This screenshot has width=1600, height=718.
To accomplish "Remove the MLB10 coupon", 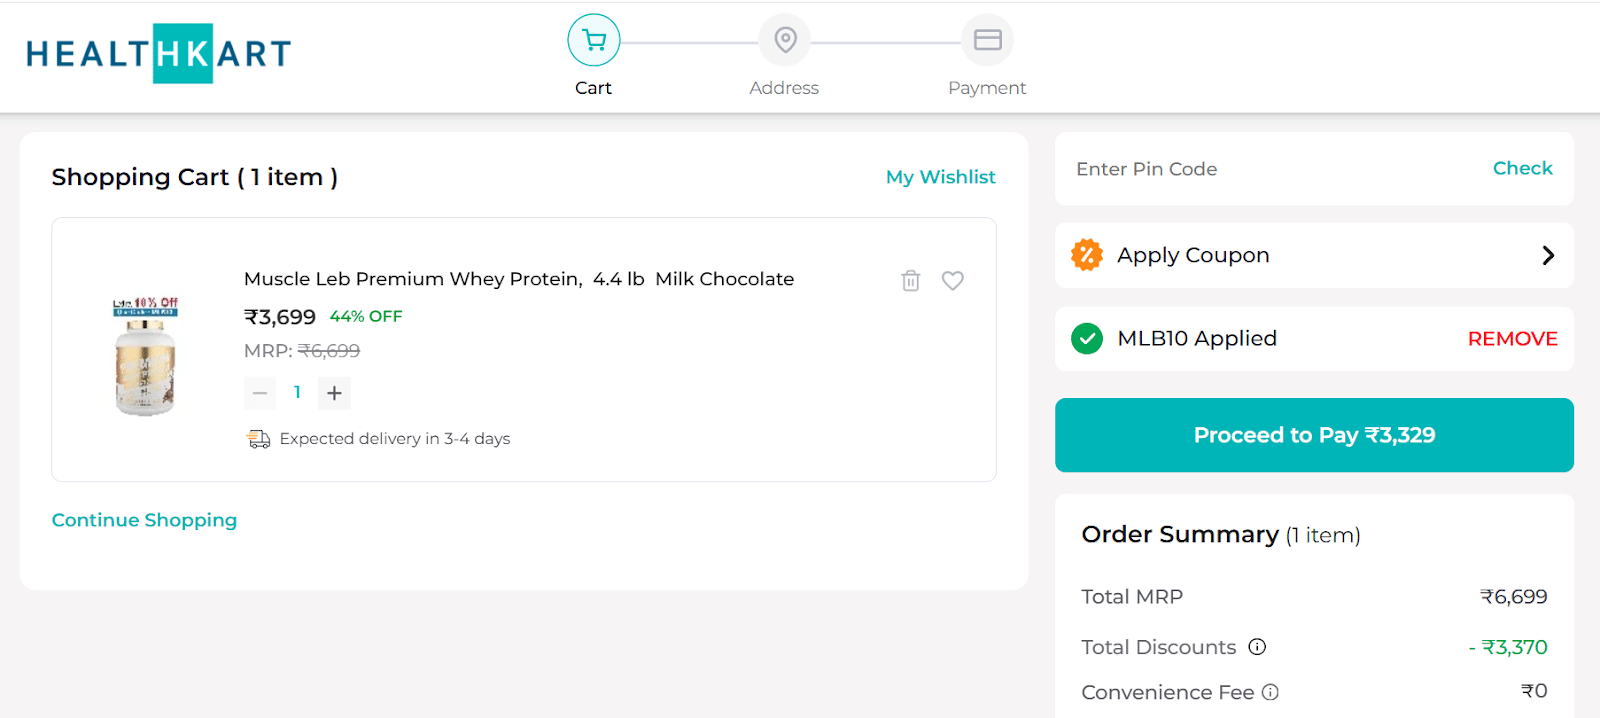I will [x=1511, y=338].
